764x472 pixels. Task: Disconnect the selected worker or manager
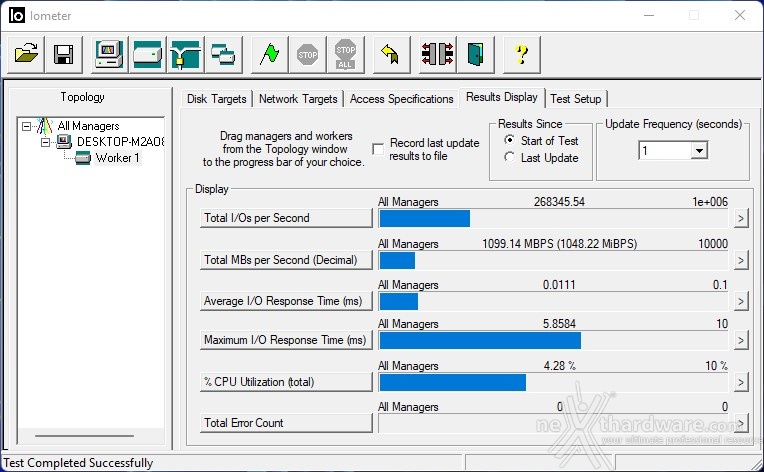point(438,54)
